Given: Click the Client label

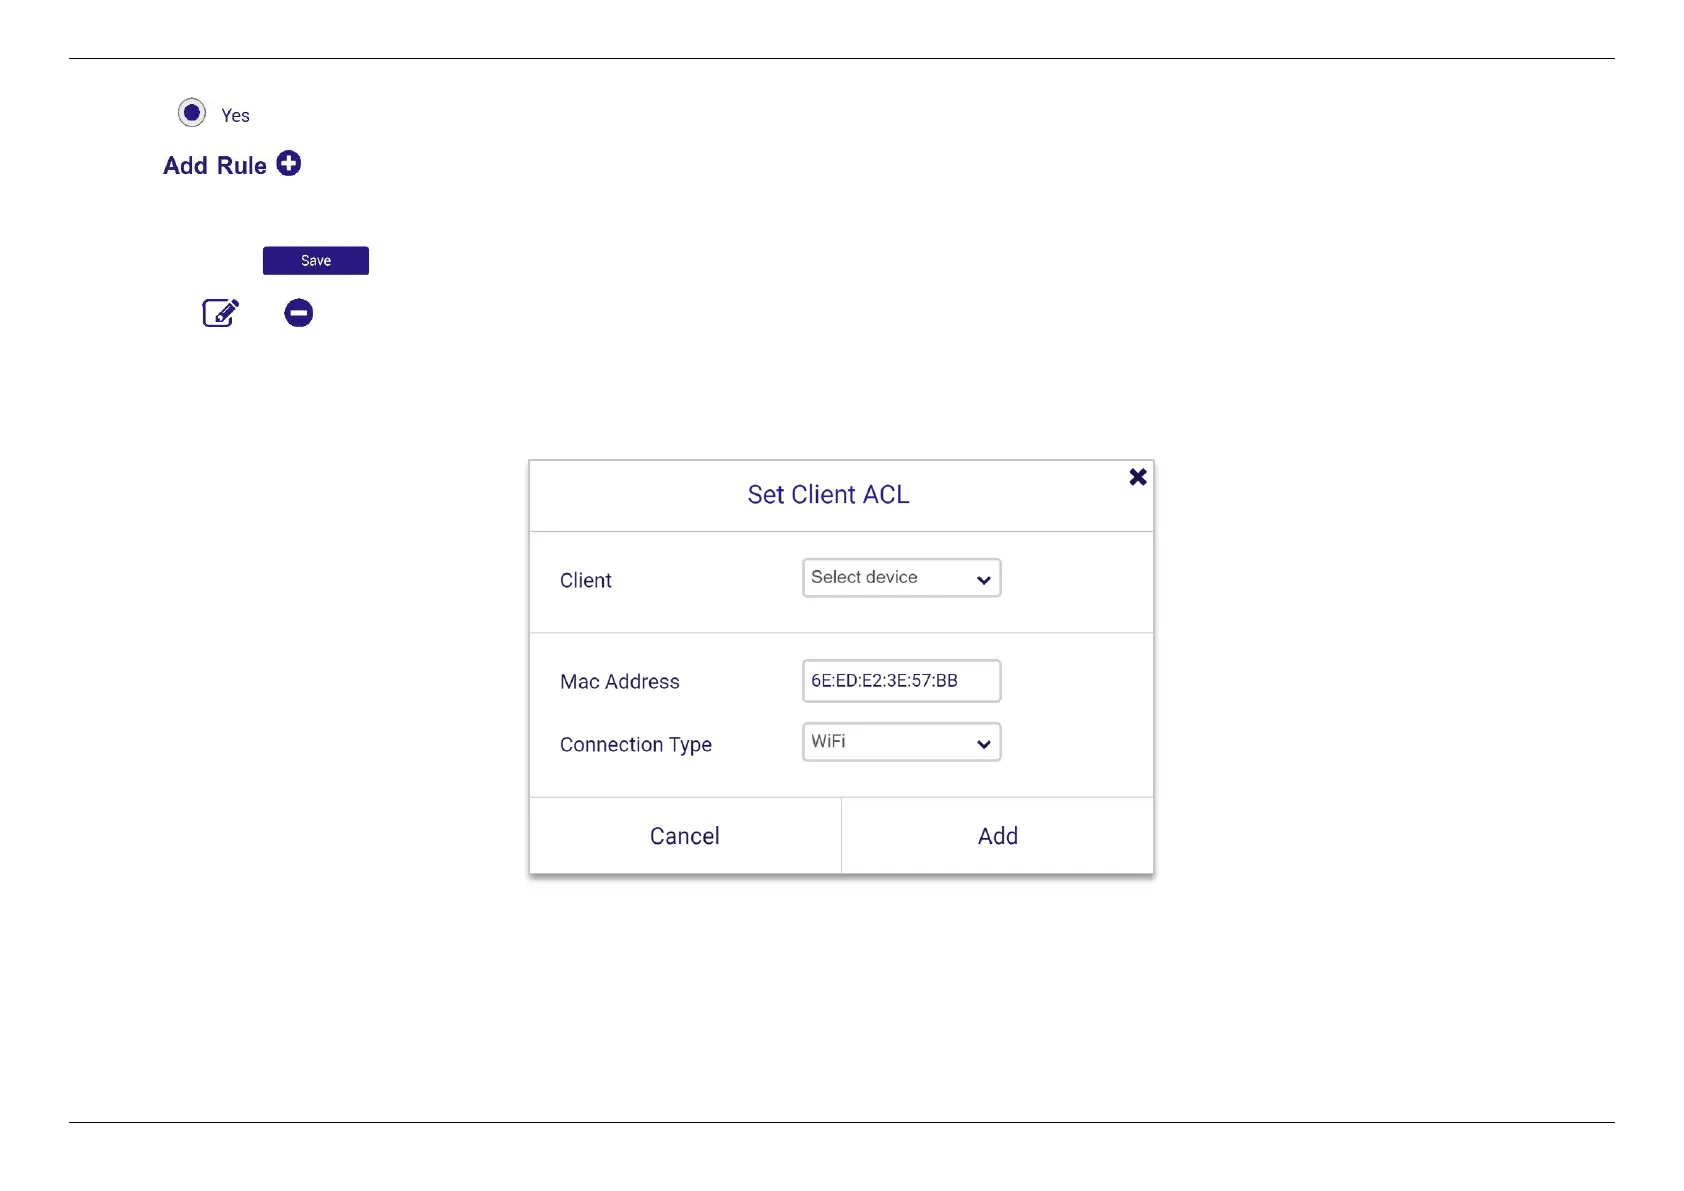Looking at the screenshot, I should [x=586, y=581].
